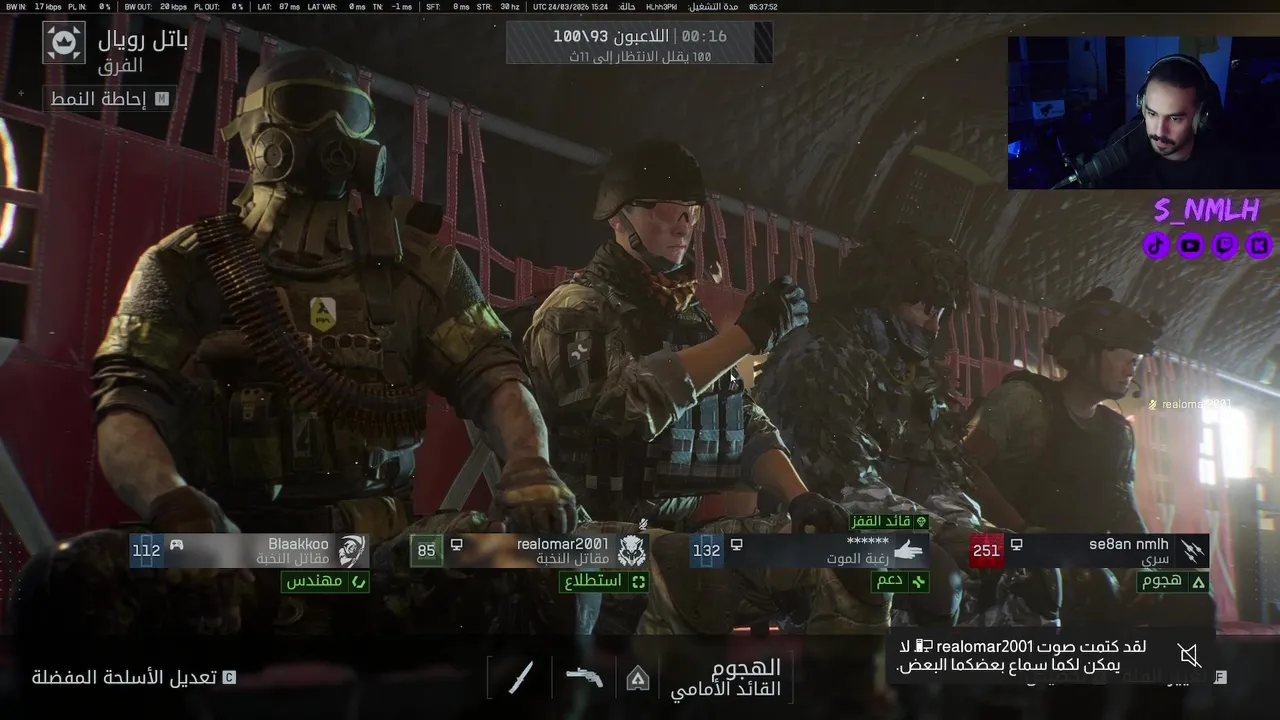Click the muted mic icon above realomar2001 card
Viewport: 1280px width, 720px height.
pos(644,524)
